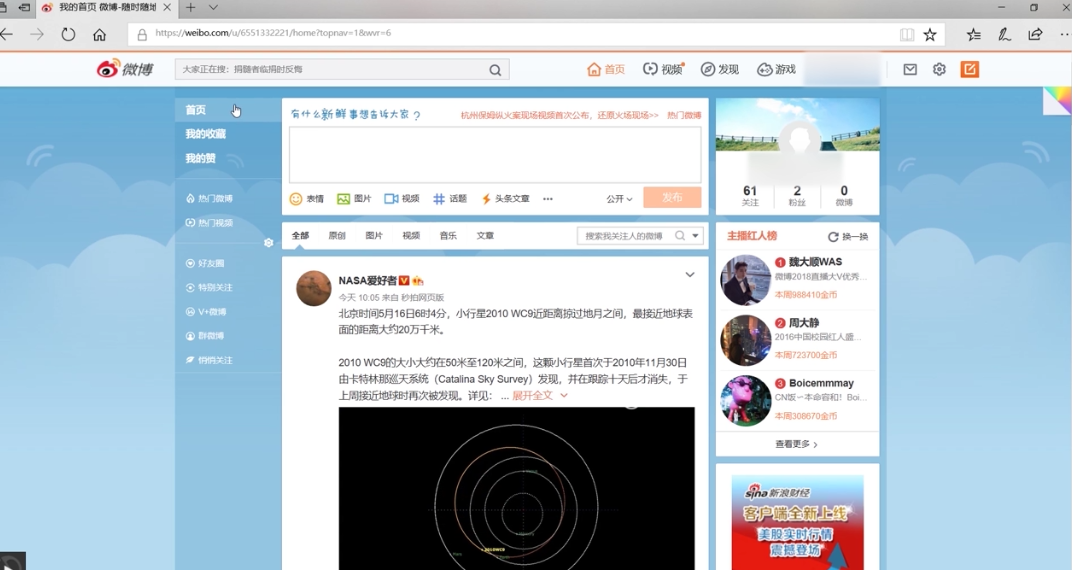Open 群微博 in left sidebar
Screen dimensions: 1072x570
tap(205, 336)
